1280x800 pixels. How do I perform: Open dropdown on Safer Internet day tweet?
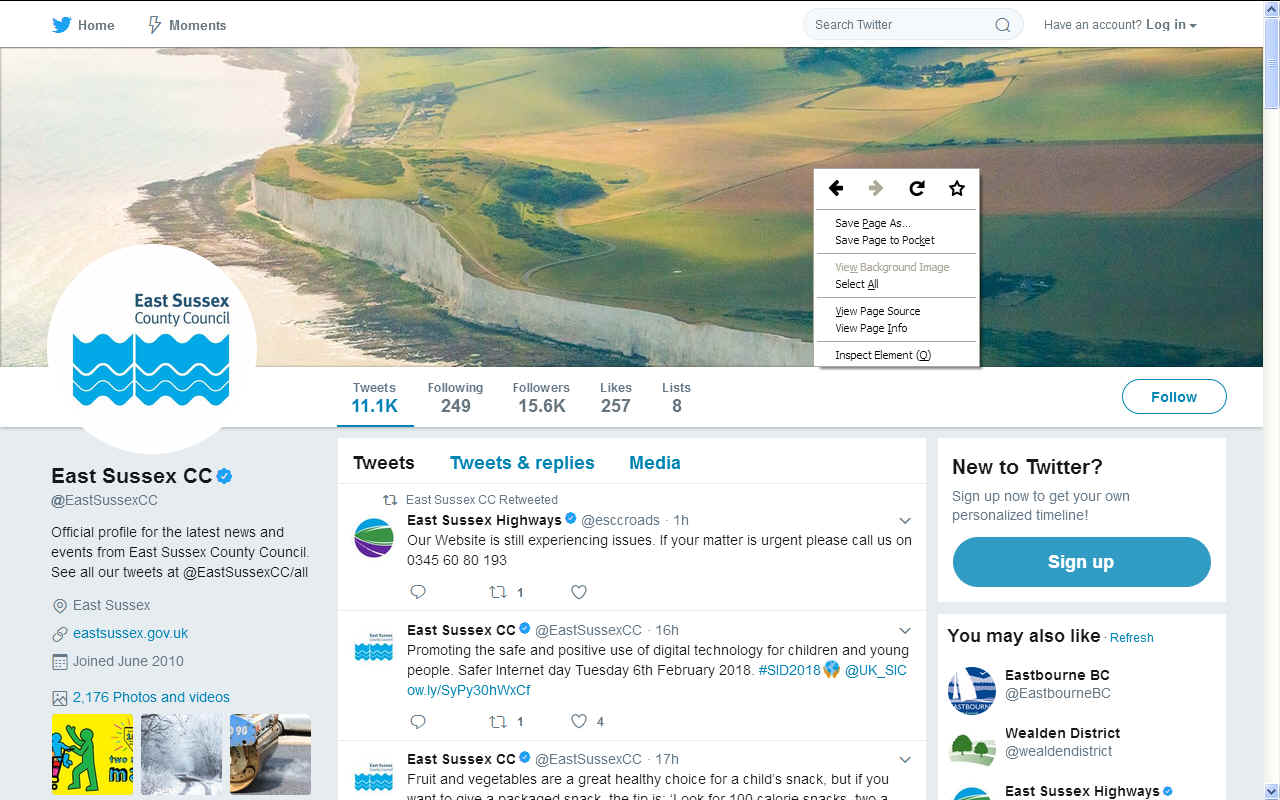point(905,631)
